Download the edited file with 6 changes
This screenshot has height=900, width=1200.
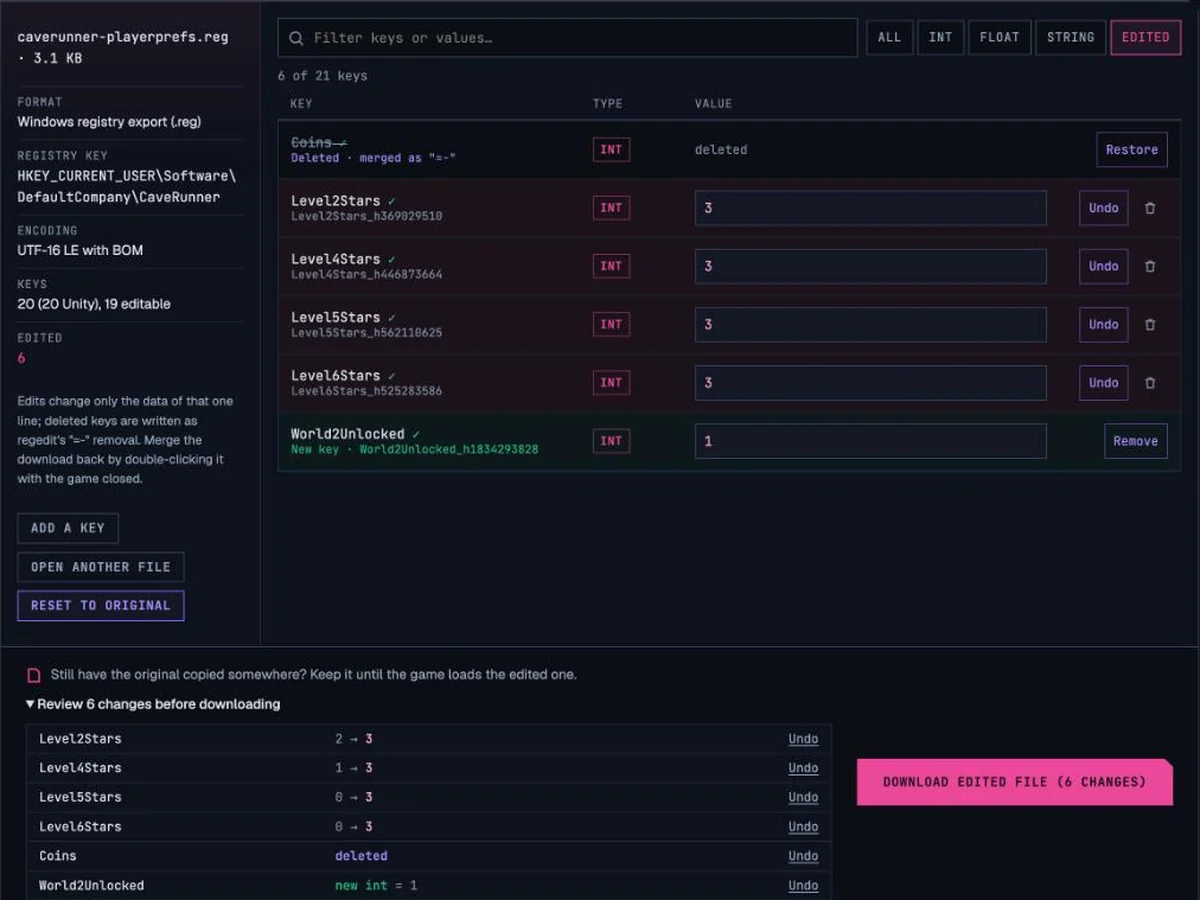tap(1014, 782)
